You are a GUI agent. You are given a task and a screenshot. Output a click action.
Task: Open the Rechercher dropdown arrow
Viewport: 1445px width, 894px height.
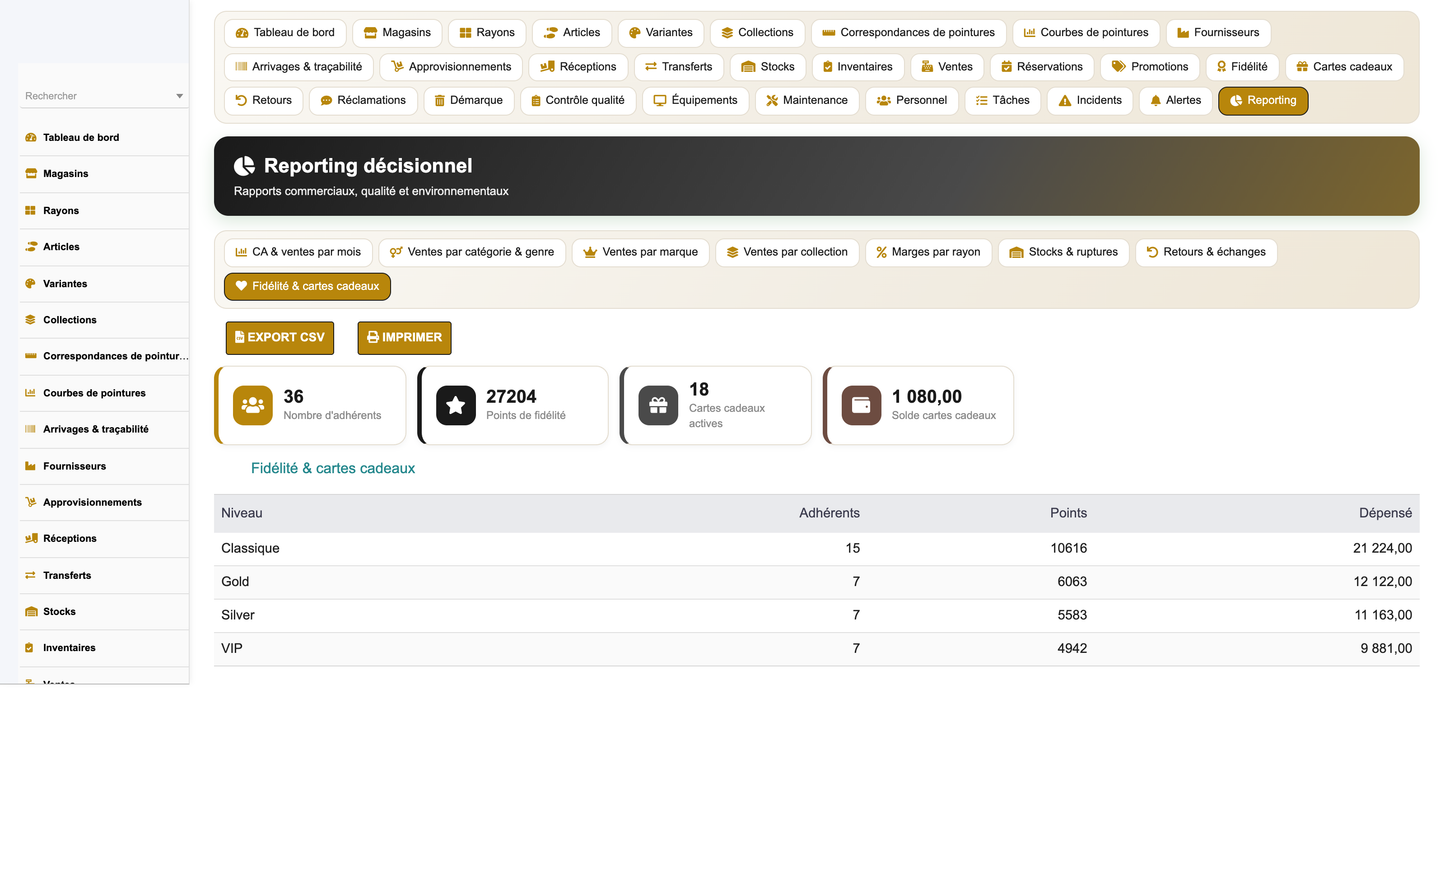point(180,96)
